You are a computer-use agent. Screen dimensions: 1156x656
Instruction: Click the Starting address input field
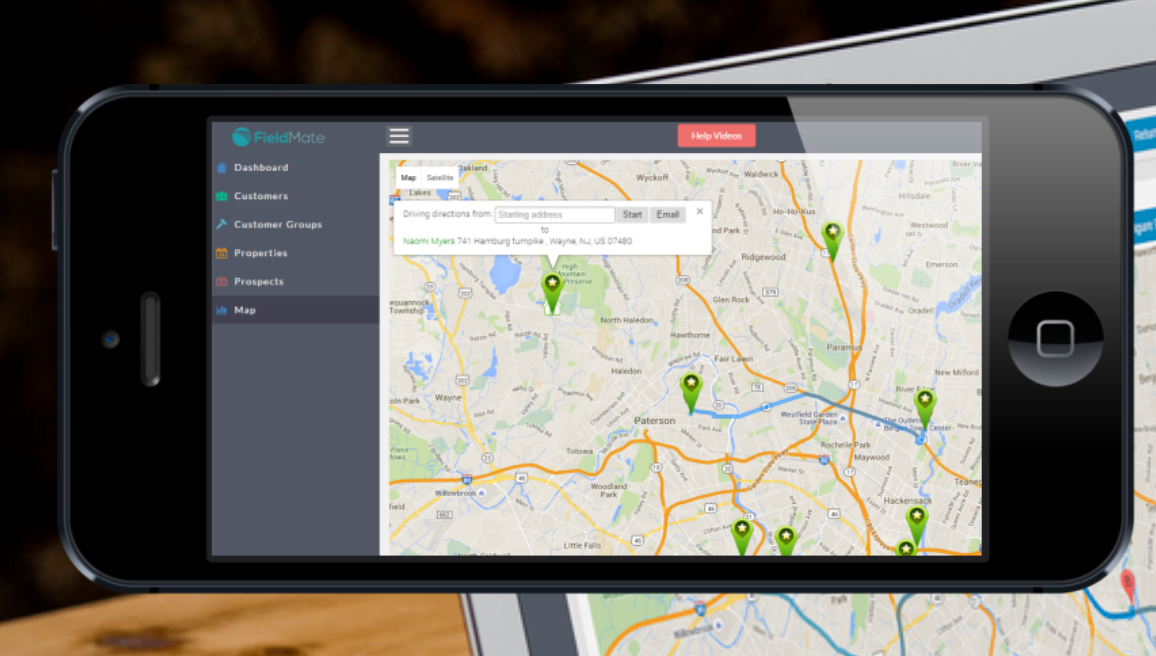pyautogui.click(x=556, y=214)
